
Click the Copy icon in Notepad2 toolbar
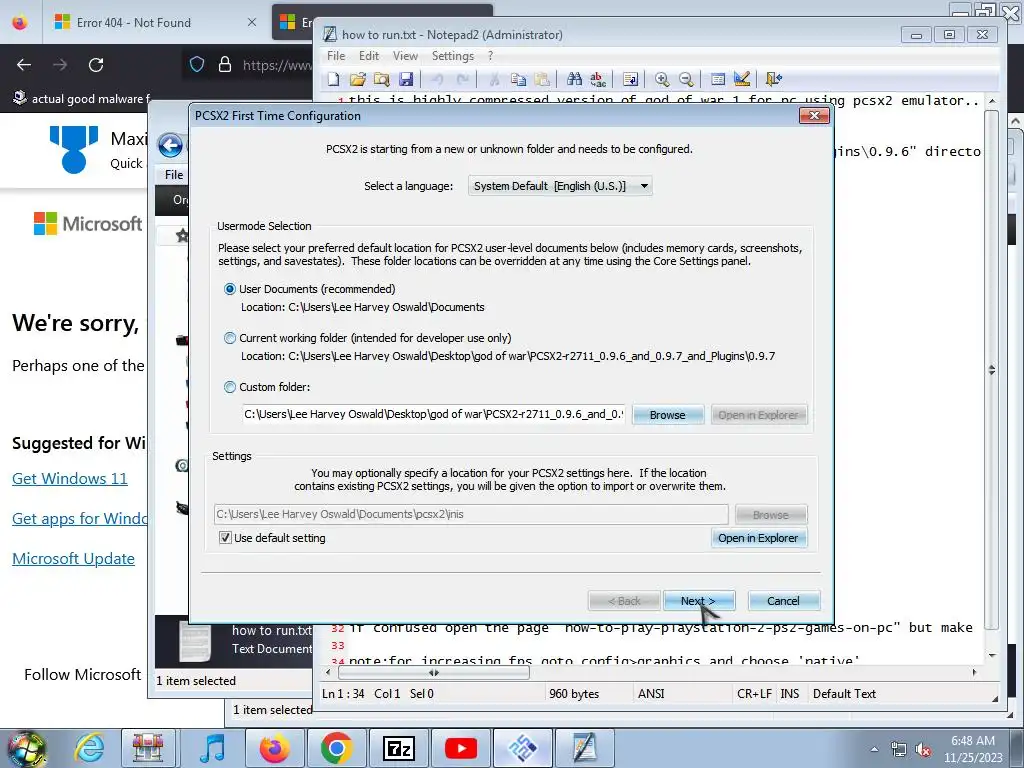pos(519,79)
